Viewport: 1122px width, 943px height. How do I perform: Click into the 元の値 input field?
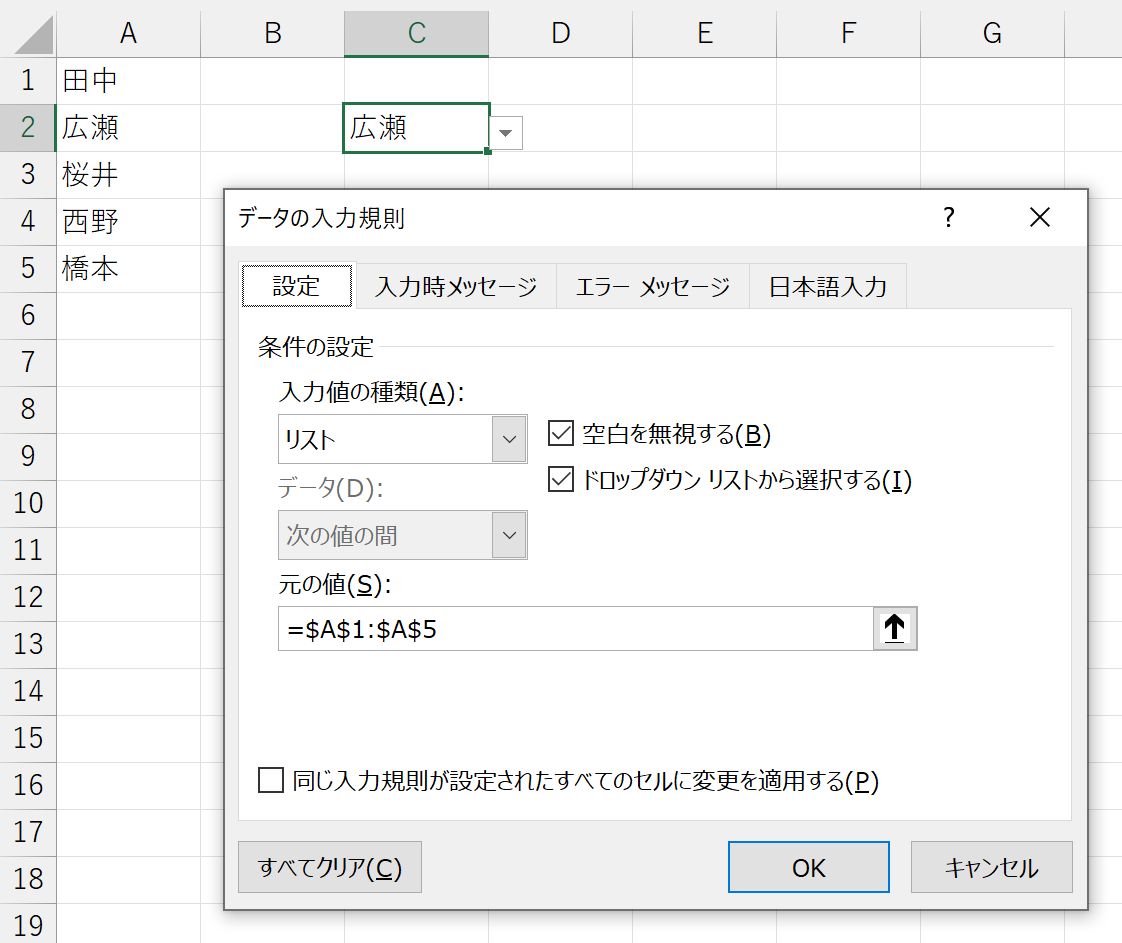(x=575, y=629)
